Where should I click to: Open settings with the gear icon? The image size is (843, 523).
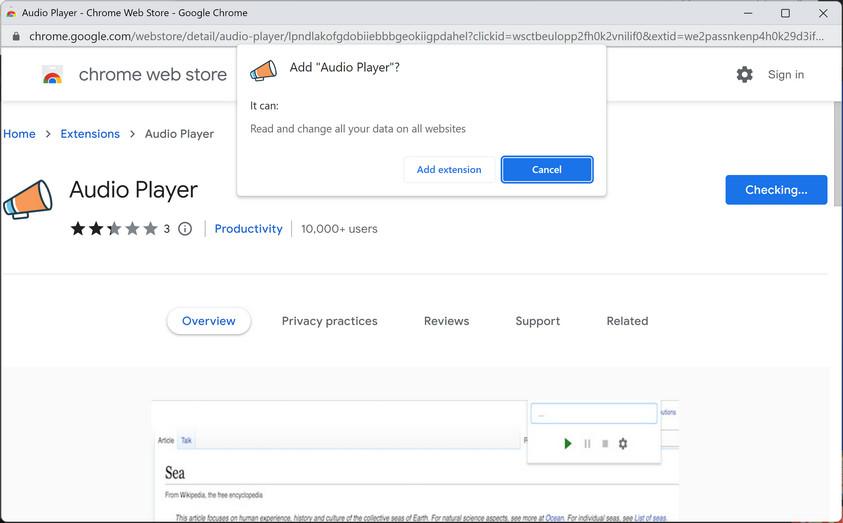[x=744, y=75]
